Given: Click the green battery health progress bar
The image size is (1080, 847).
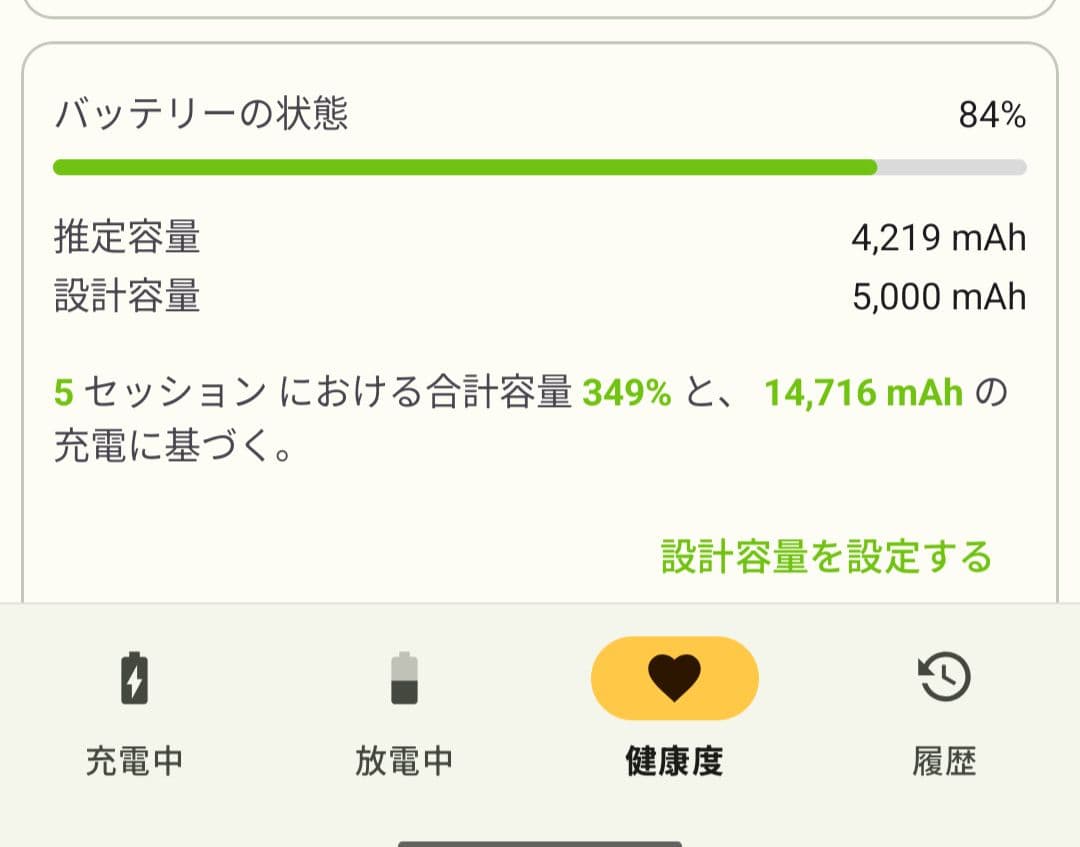Looking at the screenshot, I should (464, 168).
